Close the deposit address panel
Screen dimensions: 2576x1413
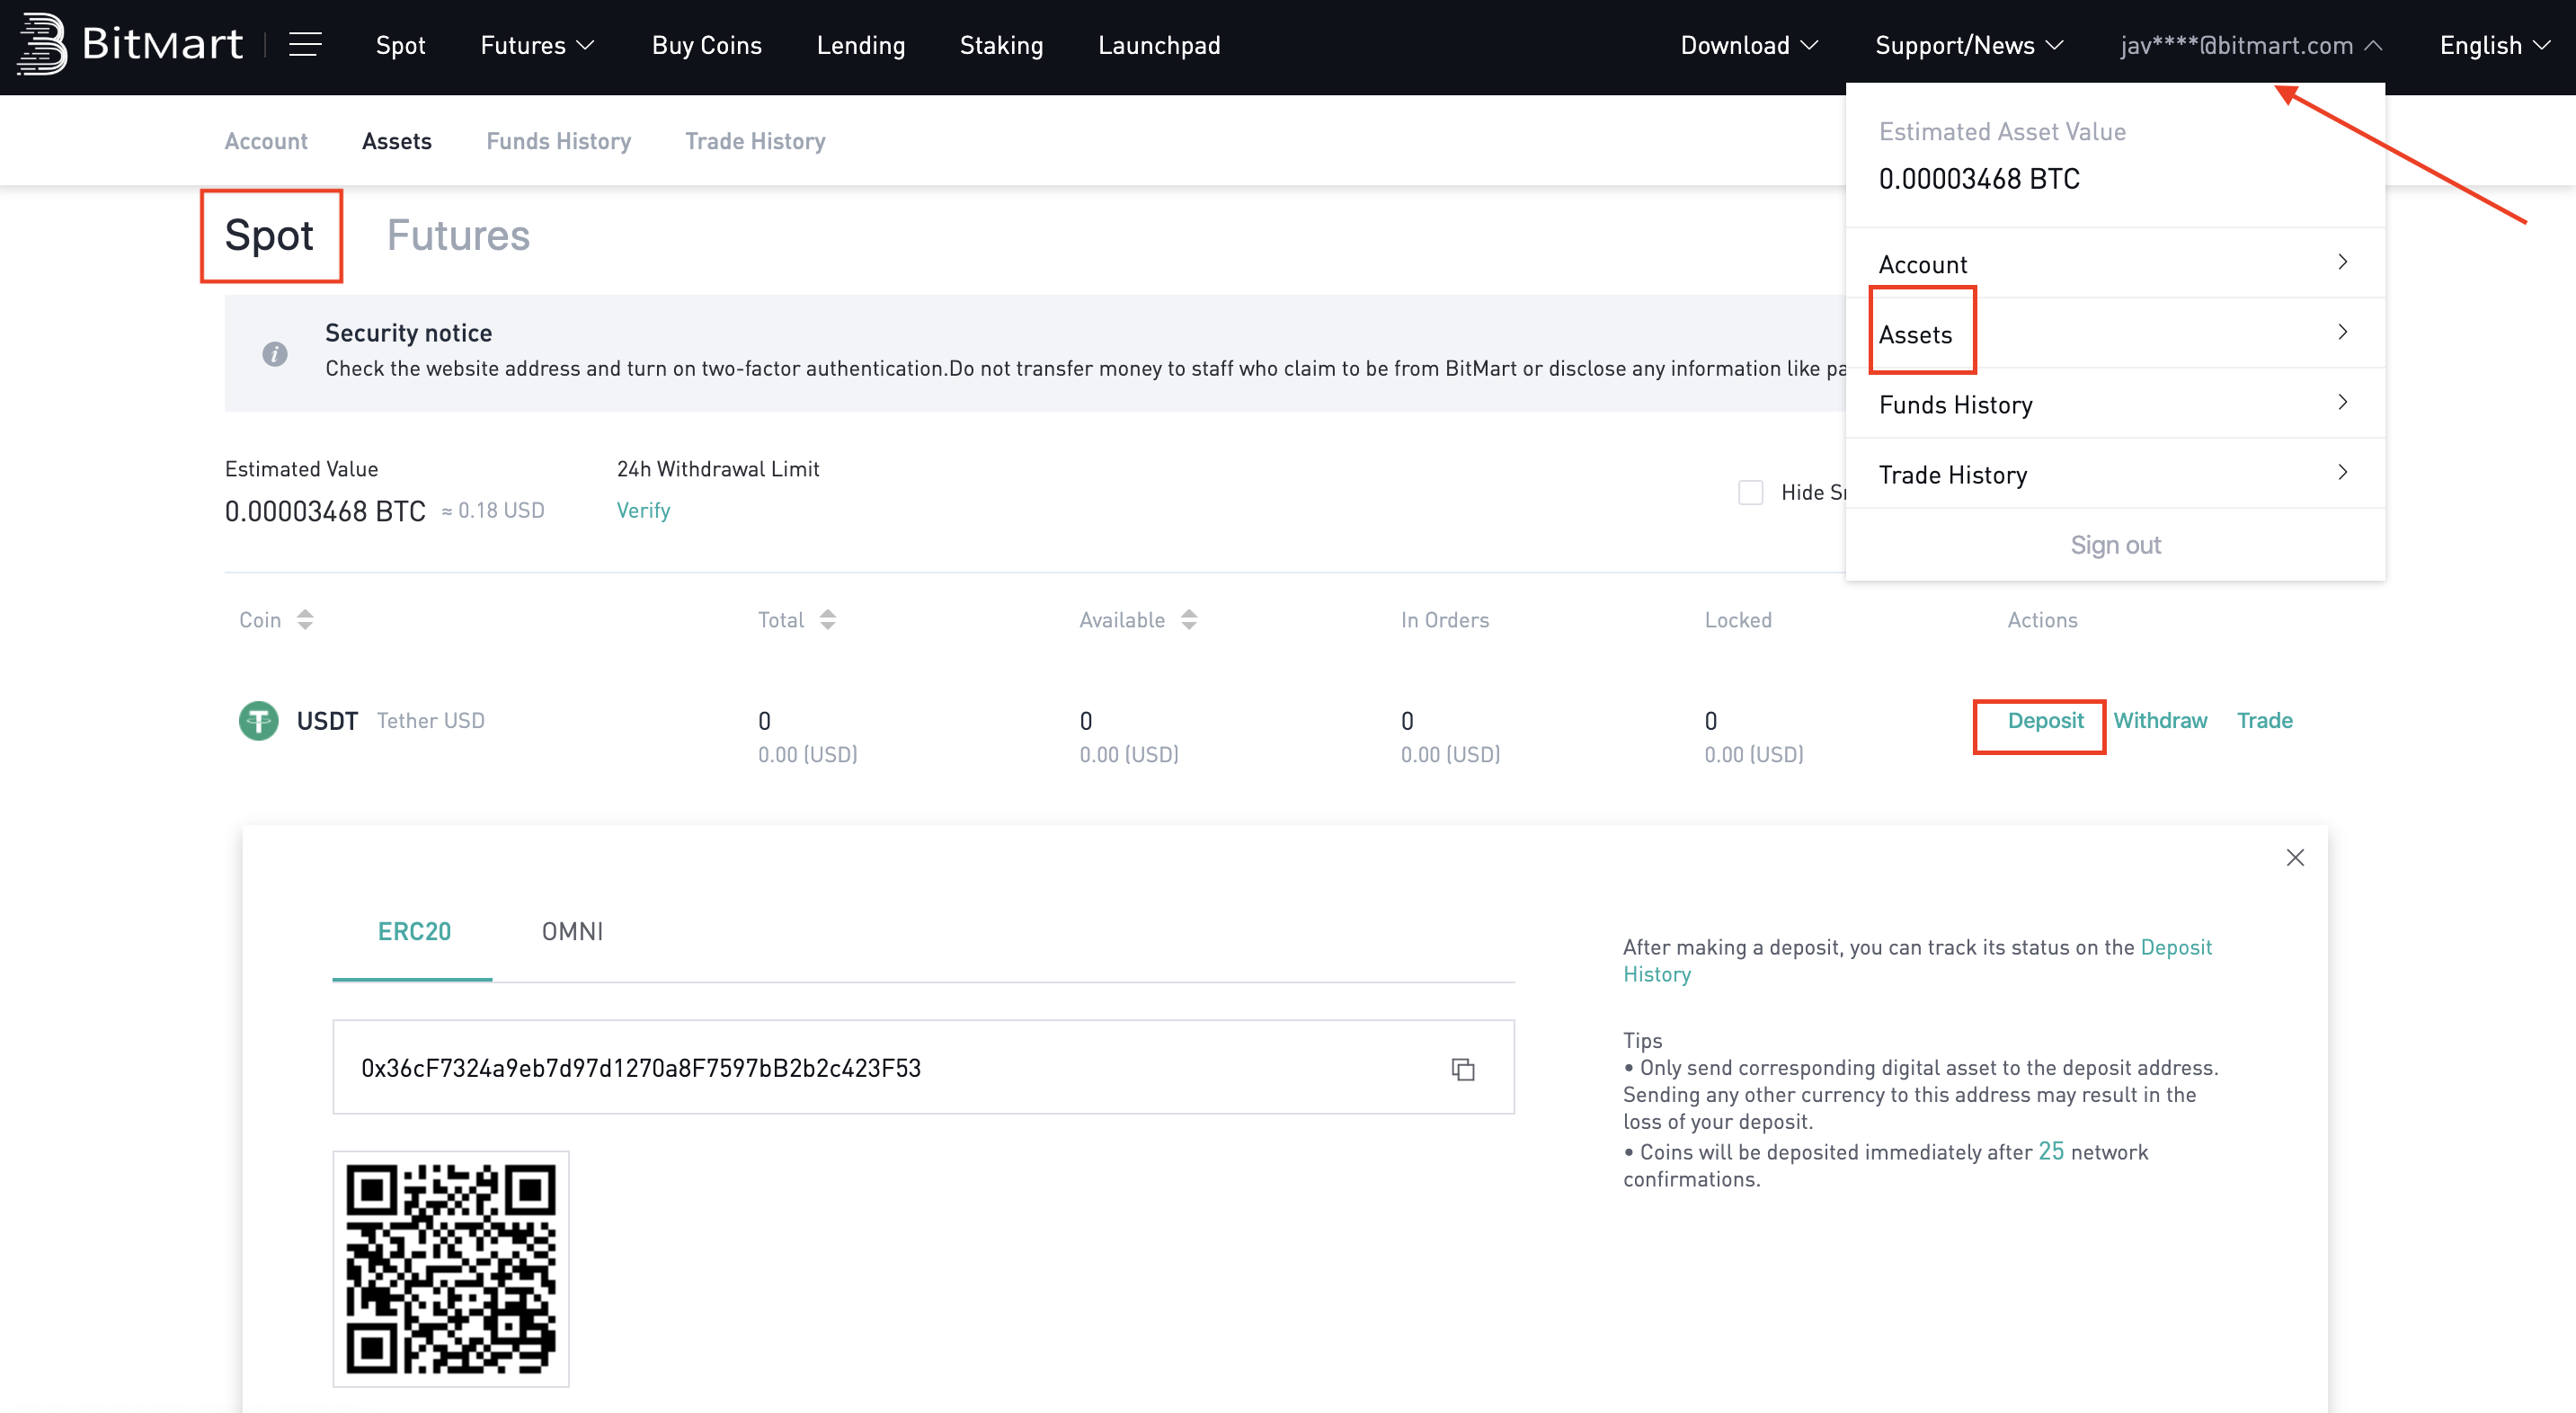2295,857
